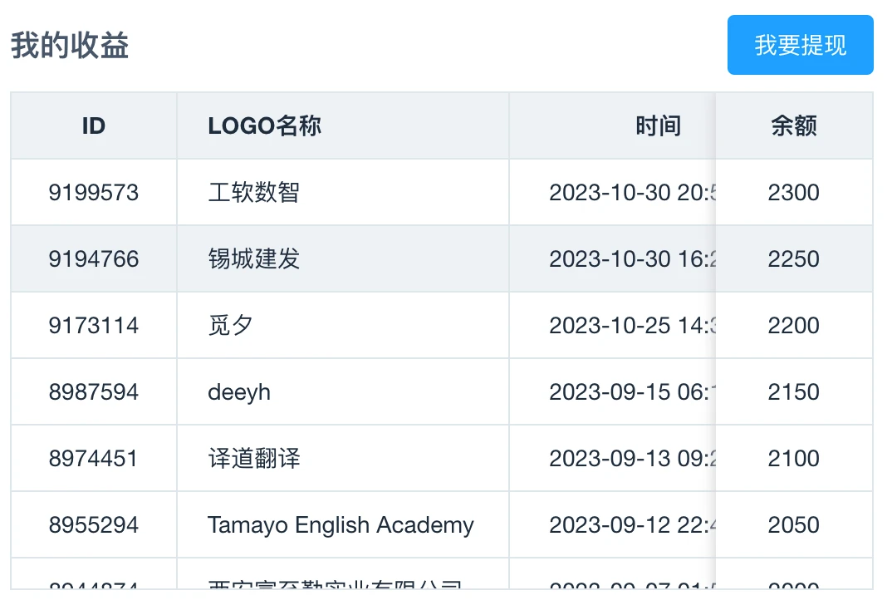Click the time 2023-09-13 cell
Viewport: 892px width, 615px height.
(632, 459)
